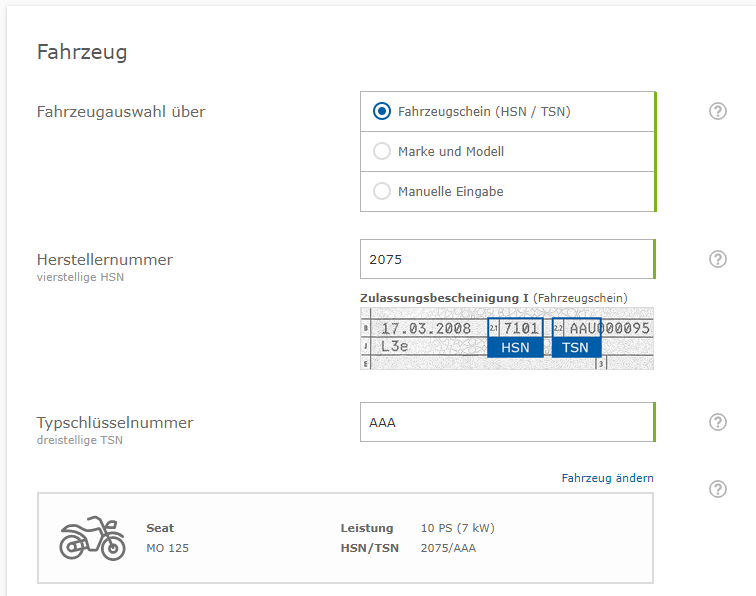756x596 pixels.
Task: Show help for Typschlüsselnummer
Action: pos(717,422)
